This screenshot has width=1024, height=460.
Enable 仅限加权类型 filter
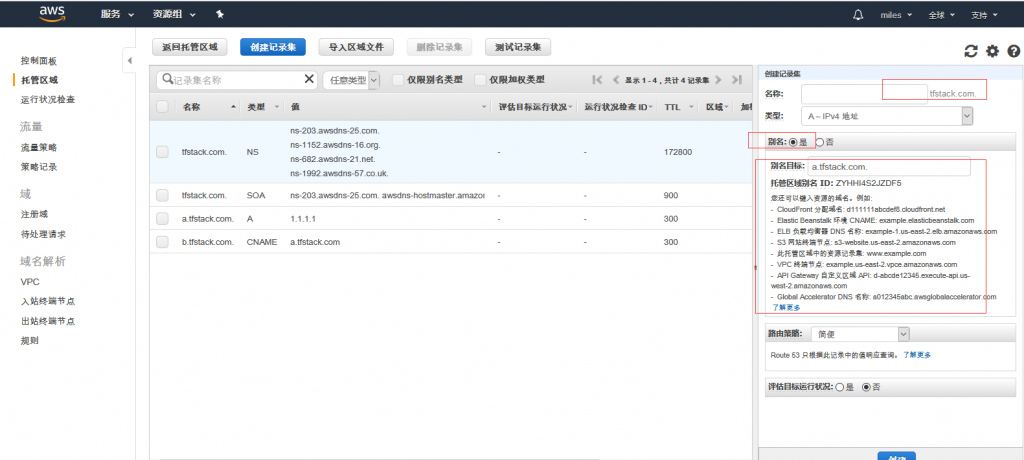point(480,80)
